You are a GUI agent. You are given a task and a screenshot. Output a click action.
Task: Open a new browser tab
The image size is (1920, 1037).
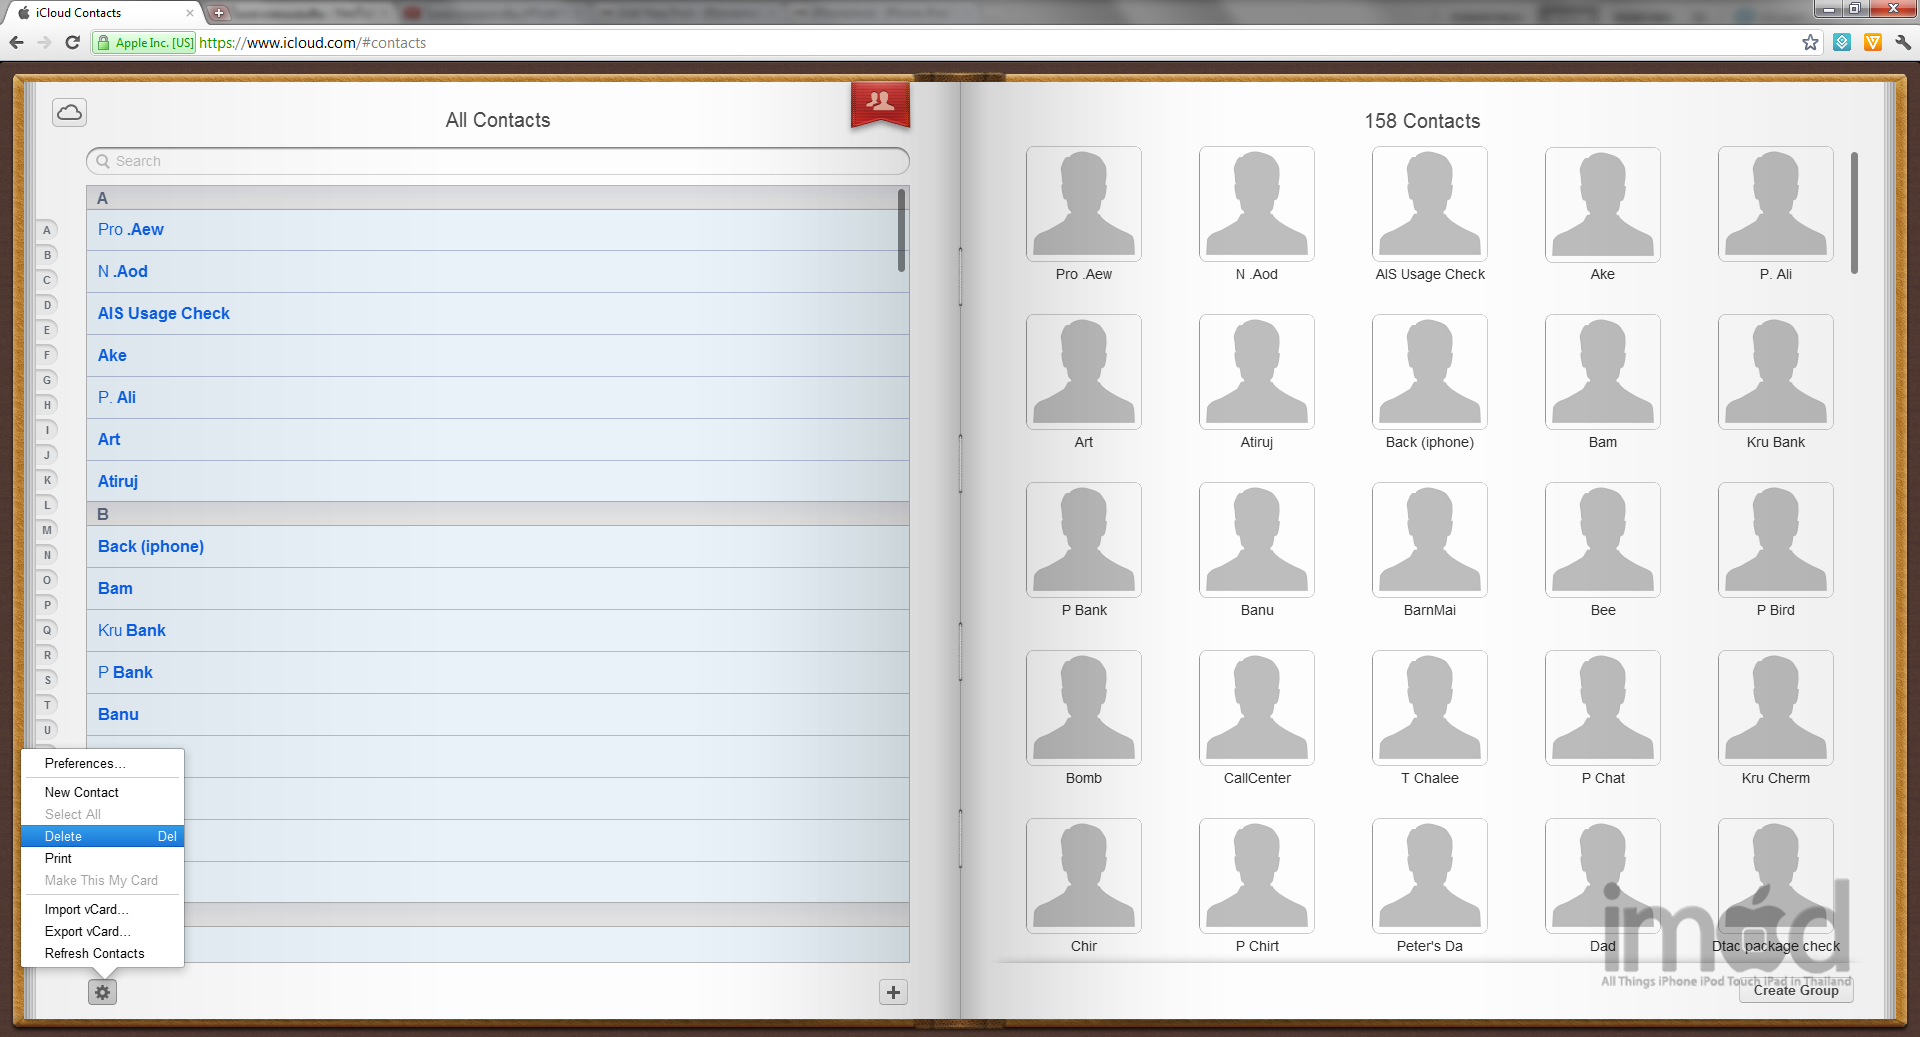pyautogui.click(x=219, y=13)
